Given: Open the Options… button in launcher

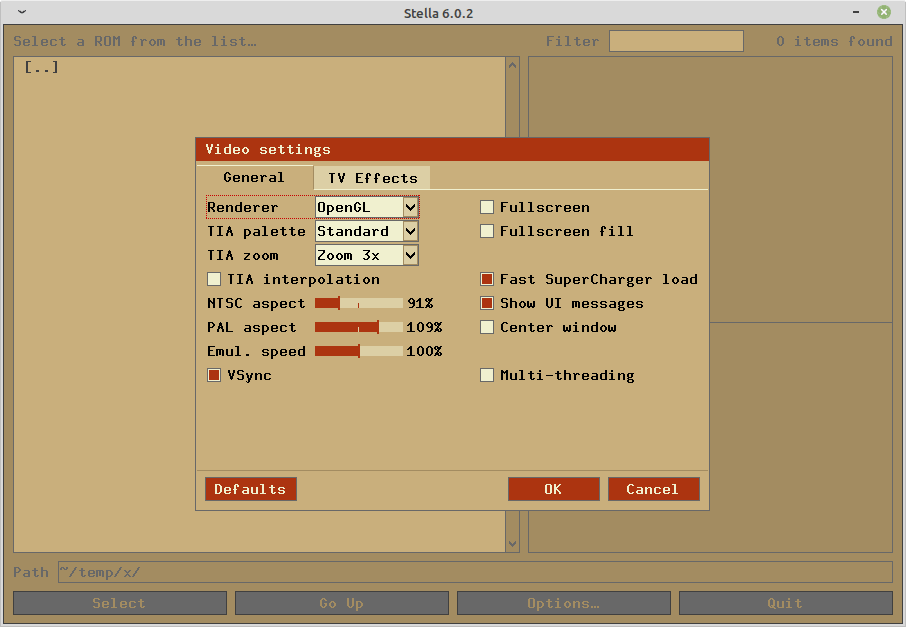Looking at the screenshot, I should click(x=563, y=603).
